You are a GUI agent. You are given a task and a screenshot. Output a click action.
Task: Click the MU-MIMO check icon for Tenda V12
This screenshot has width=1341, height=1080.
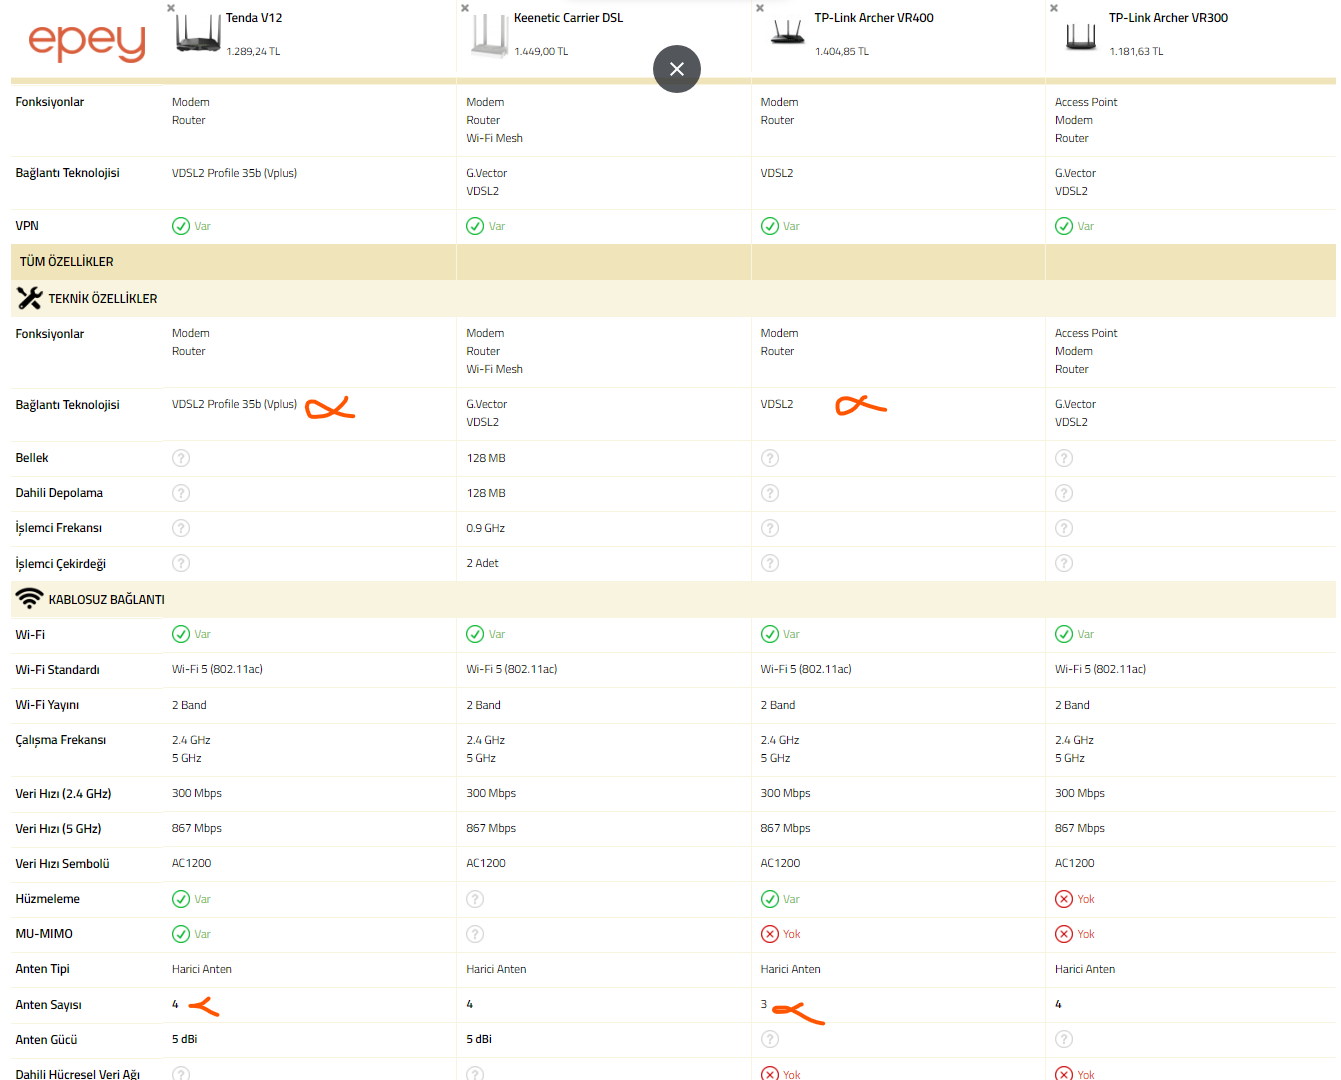tap(181, 934)
